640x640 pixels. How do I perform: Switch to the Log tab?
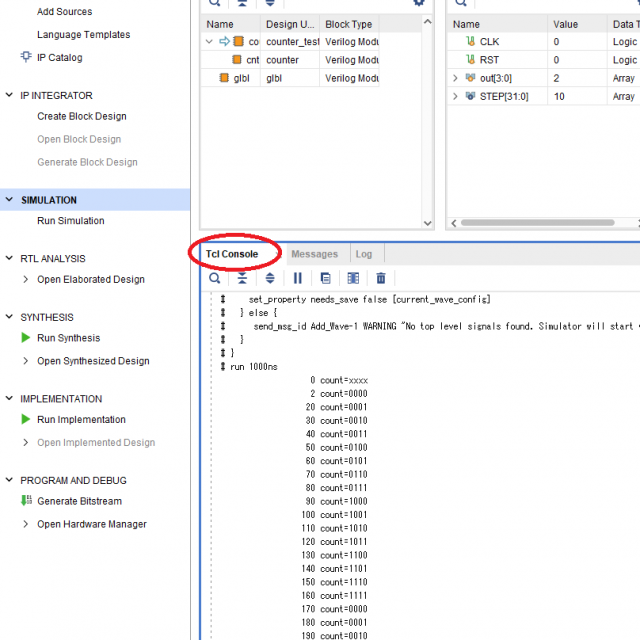coord(364,254)
